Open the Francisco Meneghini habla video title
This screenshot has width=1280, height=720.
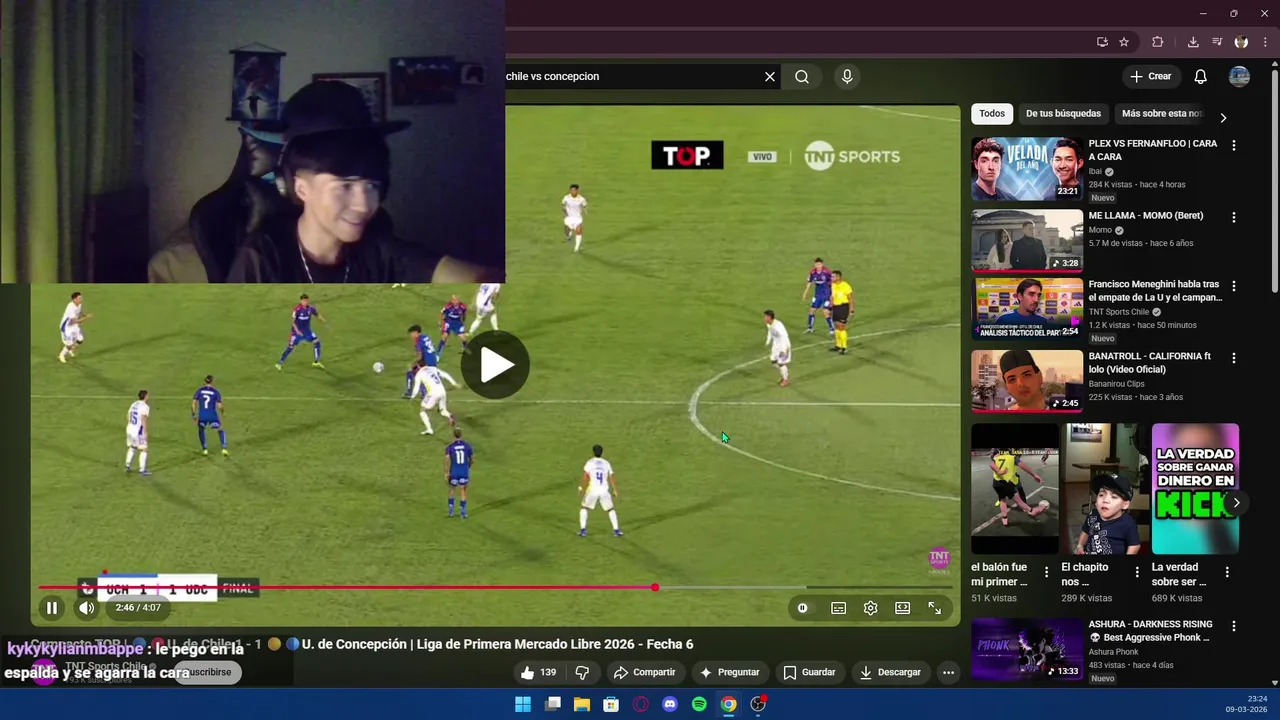pos(1155,291)
